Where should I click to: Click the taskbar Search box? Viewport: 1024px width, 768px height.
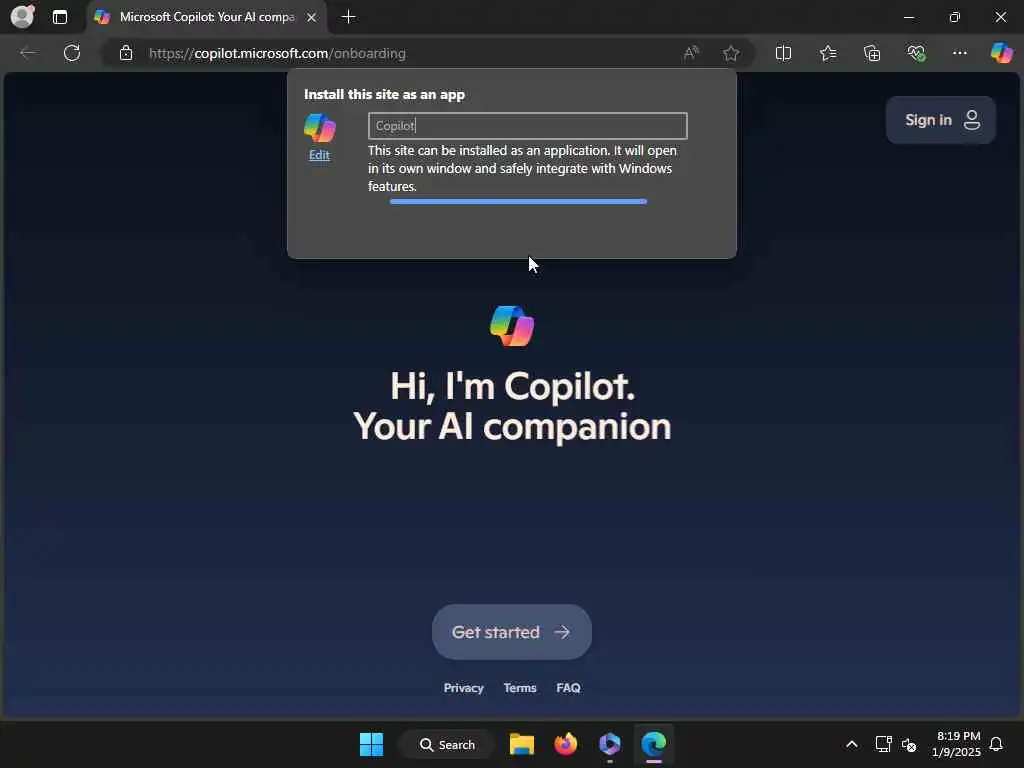pyautogui.click(x=447, y=744)
